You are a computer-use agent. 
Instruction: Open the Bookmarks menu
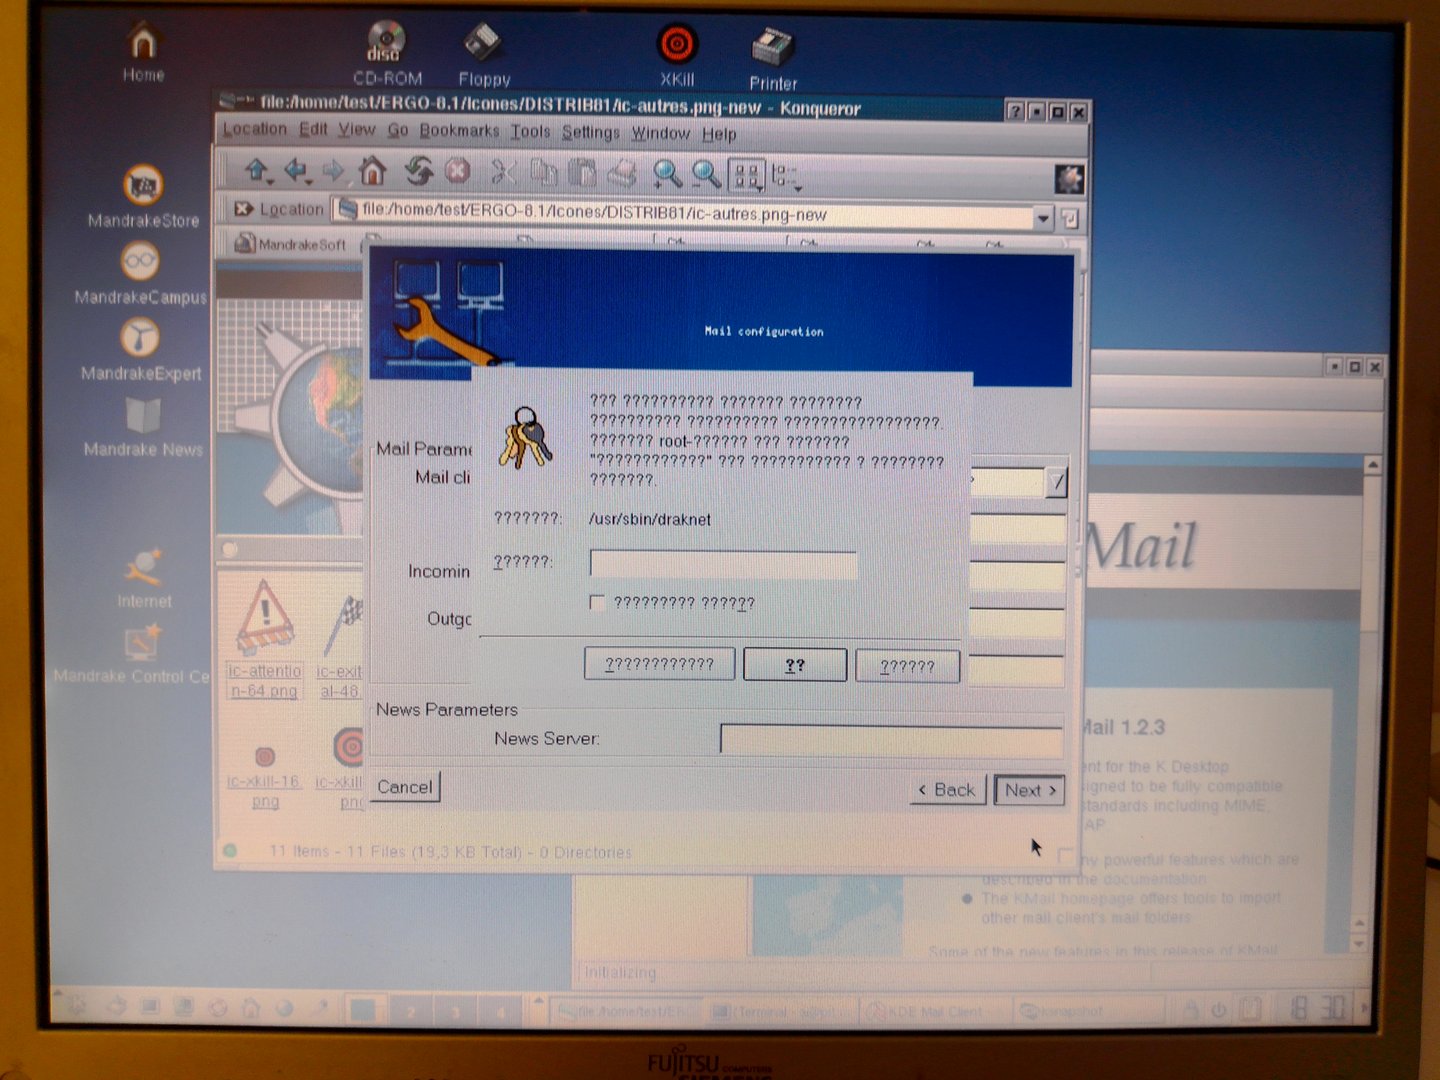(459, 131)
